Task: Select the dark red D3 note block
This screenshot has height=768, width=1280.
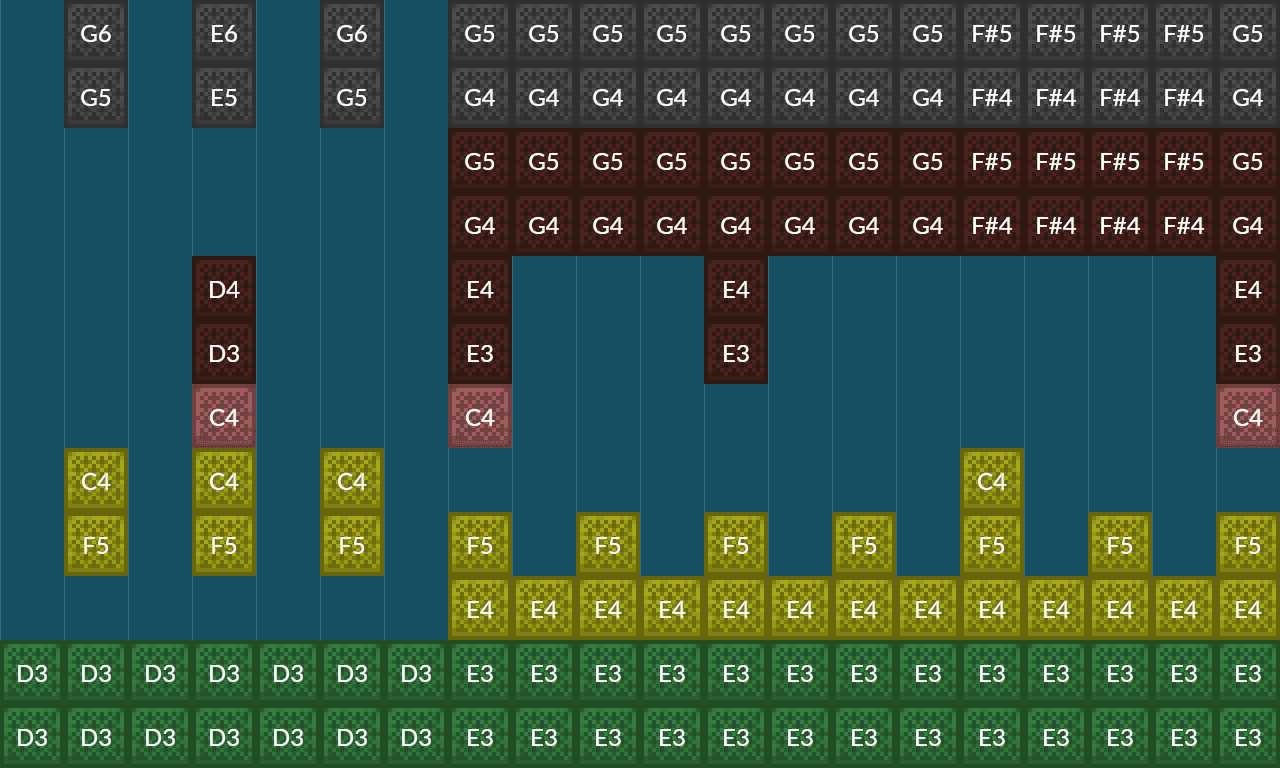Action: [x=224, y=353]
